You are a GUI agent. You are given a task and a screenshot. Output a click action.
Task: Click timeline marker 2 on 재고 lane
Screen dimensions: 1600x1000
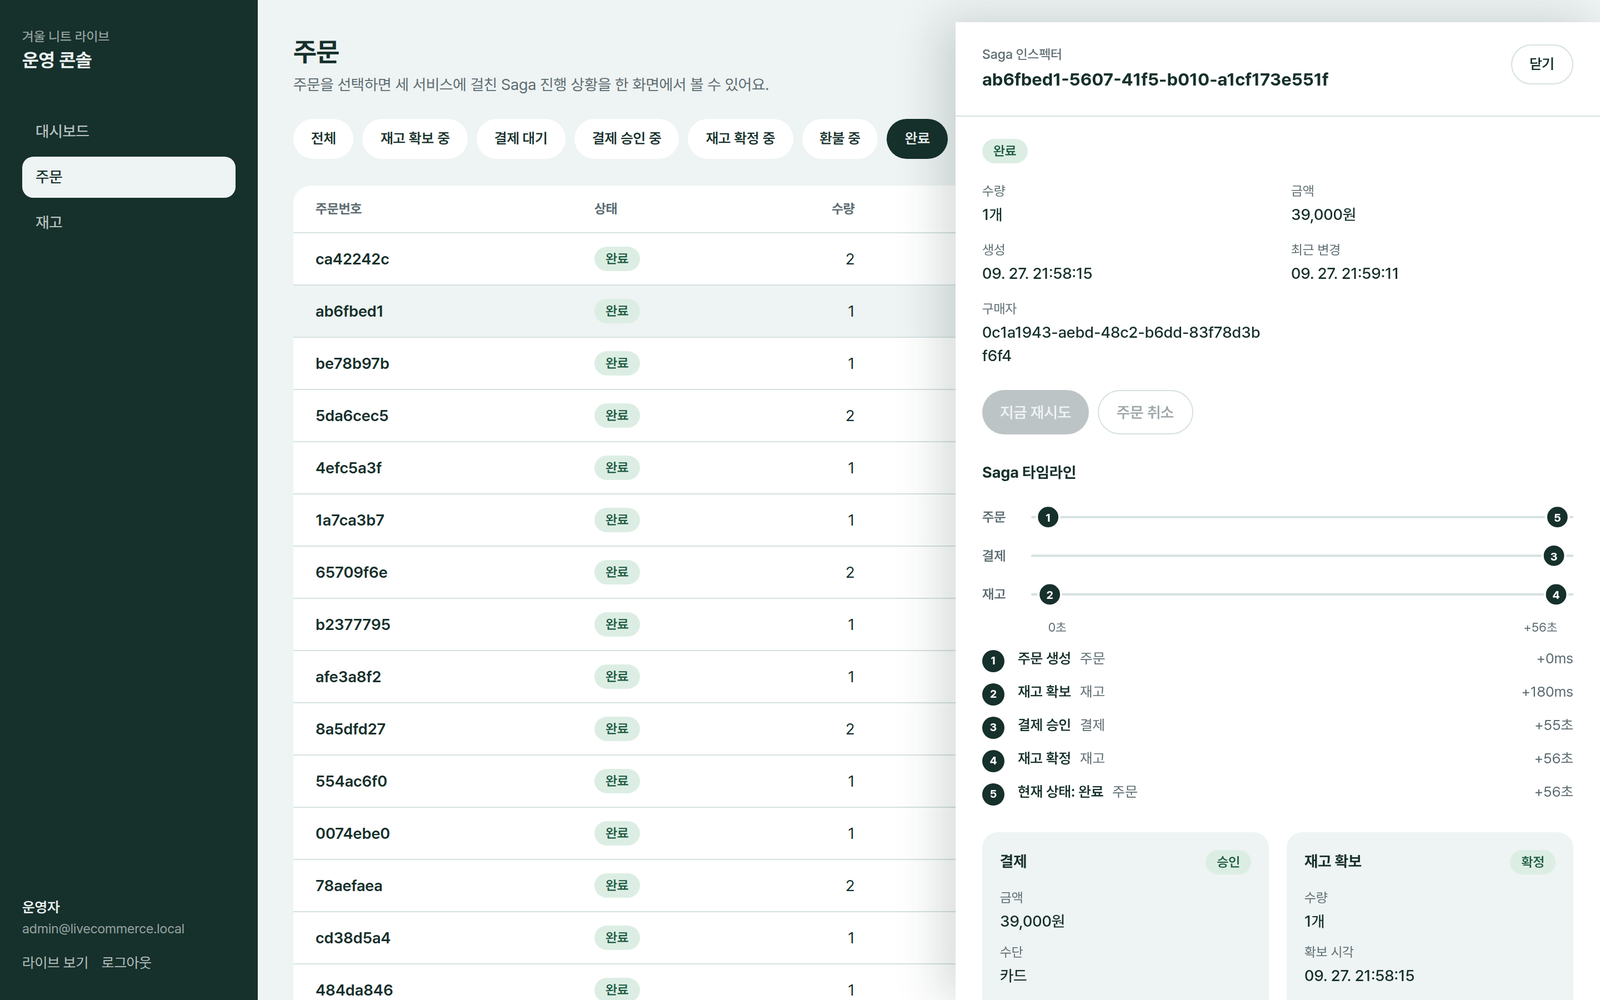point(1049,594)
